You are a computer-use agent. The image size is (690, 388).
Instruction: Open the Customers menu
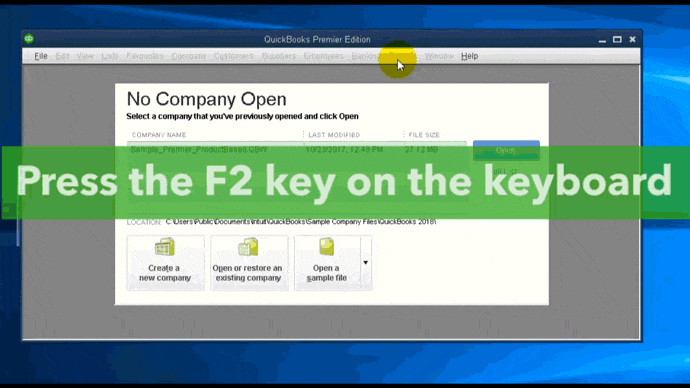point(234,56)
